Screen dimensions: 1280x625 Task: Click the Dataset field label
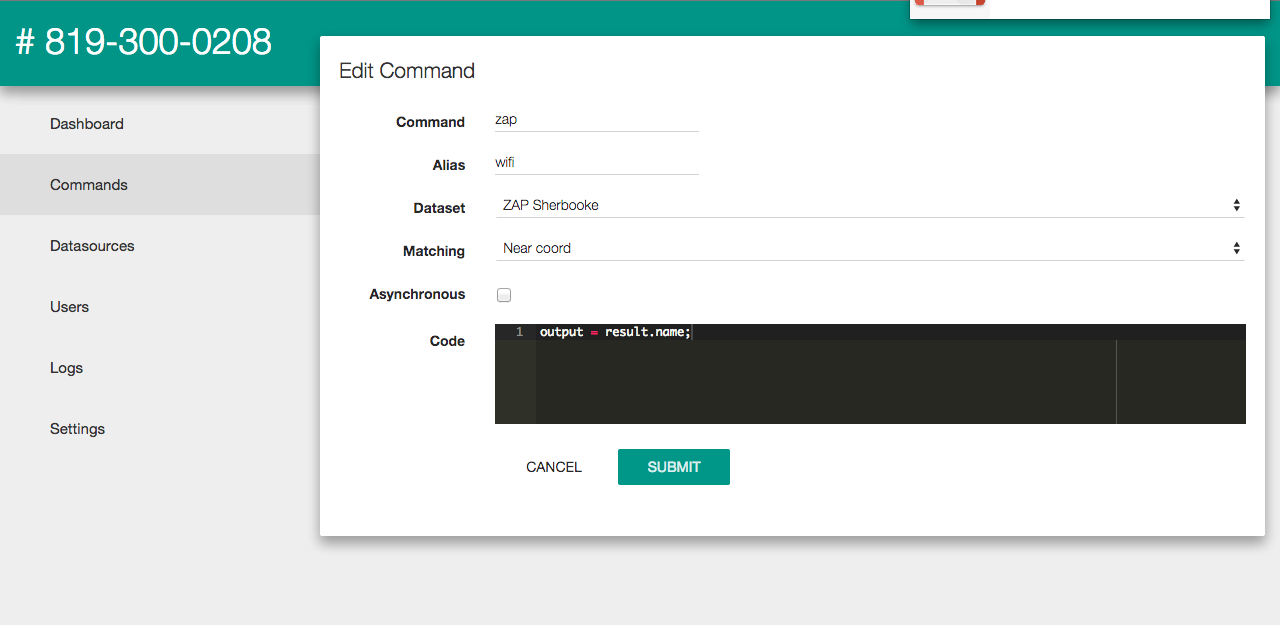pyautogui.click(x=439, y=208)
